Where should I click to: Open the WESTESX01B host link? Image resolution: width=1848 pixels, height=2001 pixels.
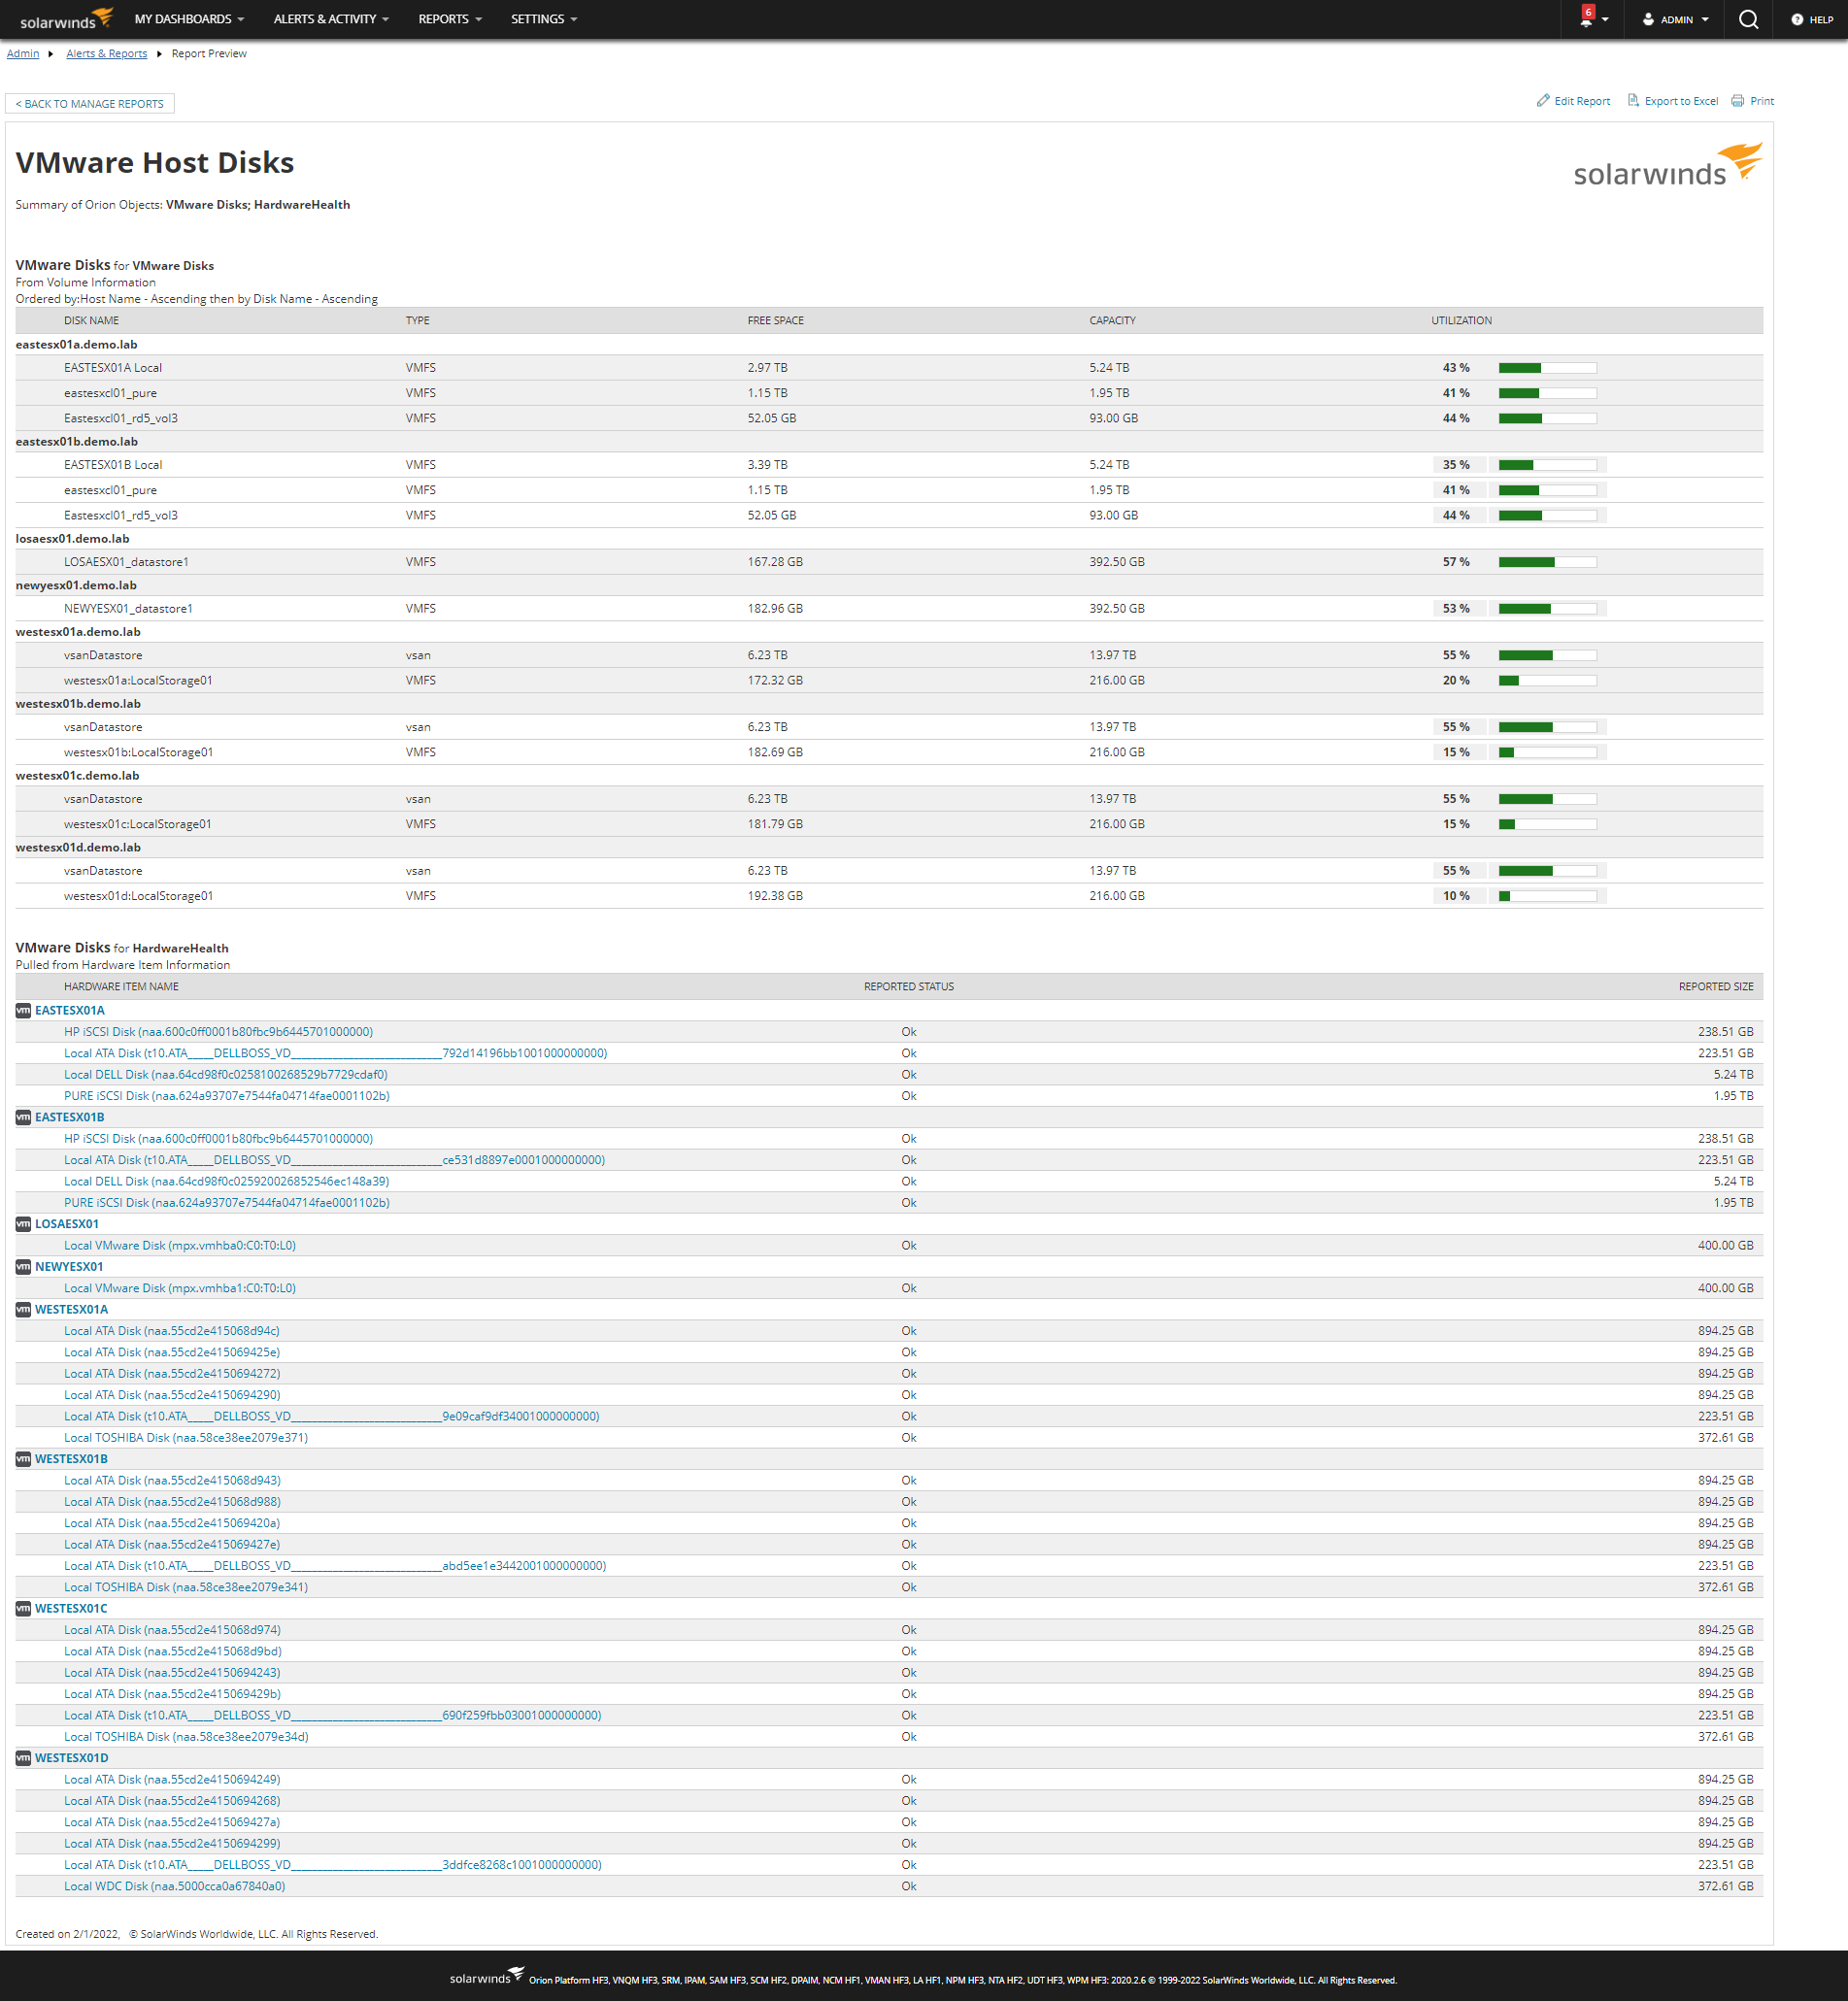(x=71, y=1460)
